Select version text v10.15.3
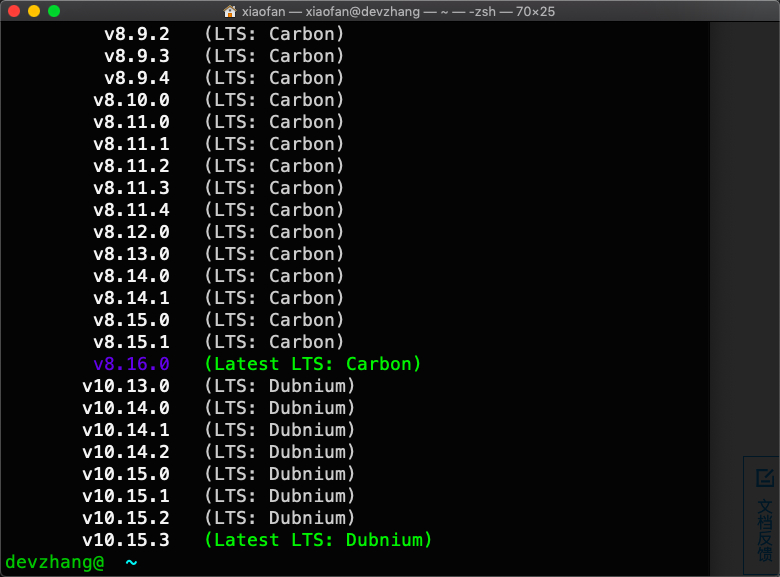780x577 pixels. (x=126, y=540)
